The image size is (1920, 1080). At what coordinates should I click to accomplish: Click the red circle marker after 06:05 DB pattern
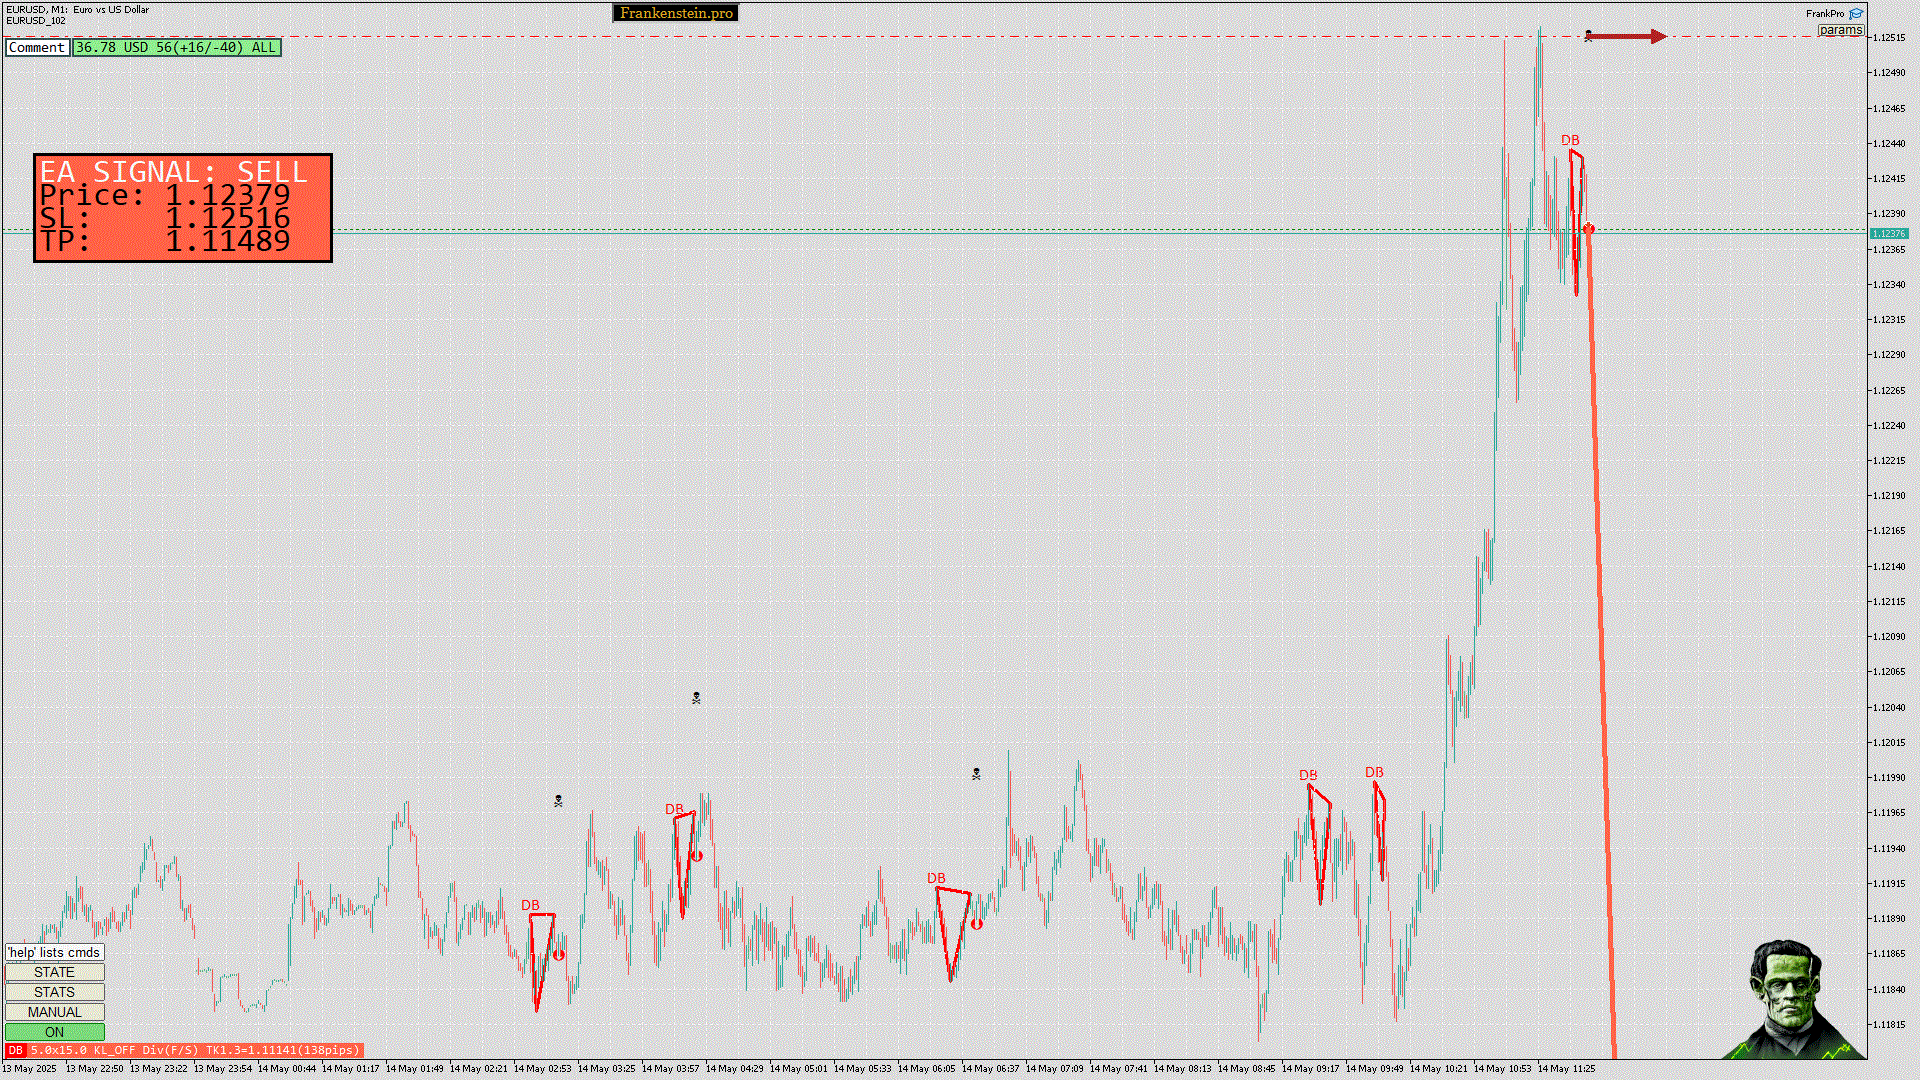click(x=977, y=924)
